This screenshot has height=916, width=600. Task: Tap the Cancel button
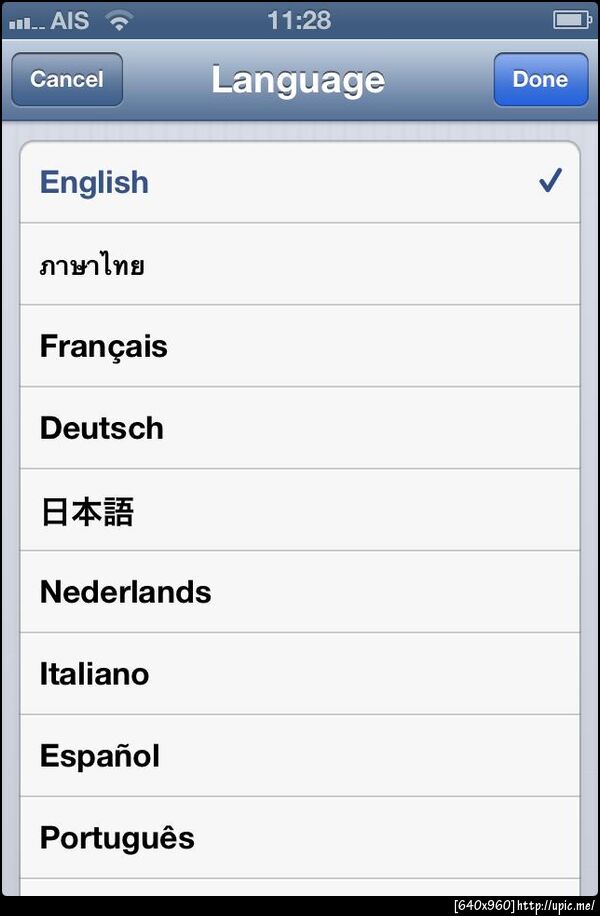click(67, 80)
